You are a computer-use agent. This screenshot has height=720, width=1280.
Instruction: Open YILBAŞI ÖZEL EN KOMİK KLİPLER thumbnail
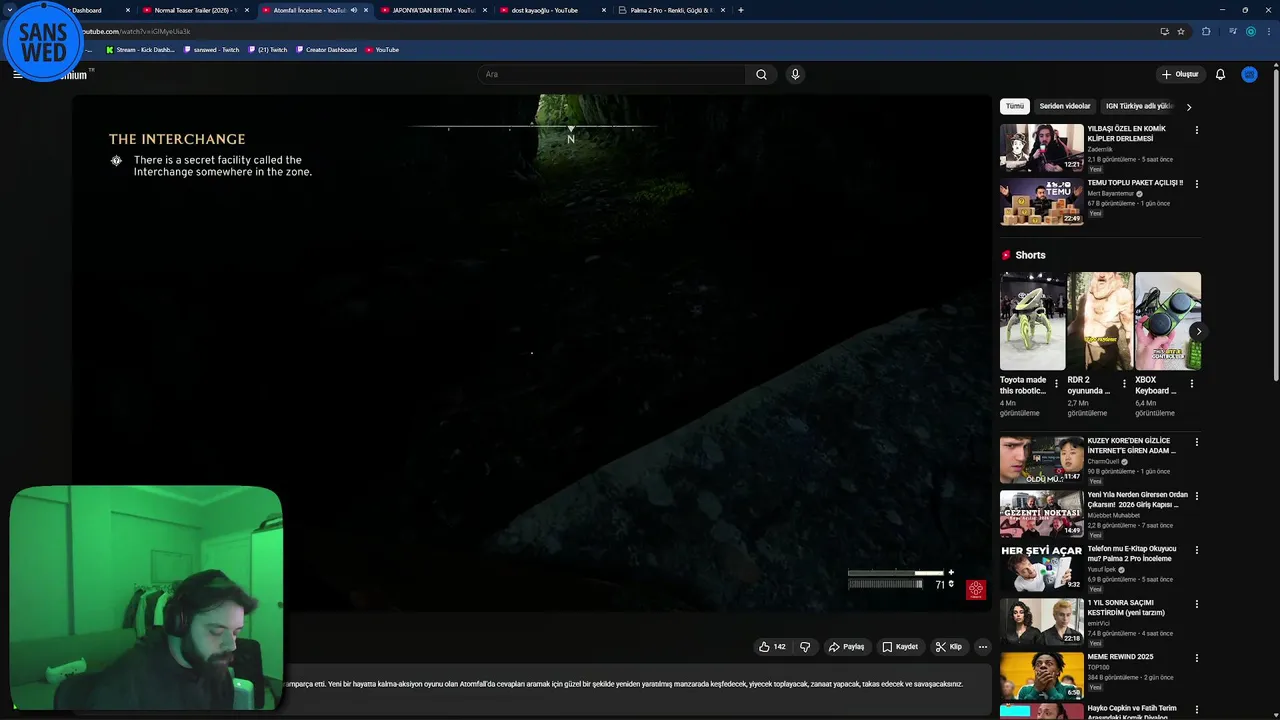pos(1042,148)
